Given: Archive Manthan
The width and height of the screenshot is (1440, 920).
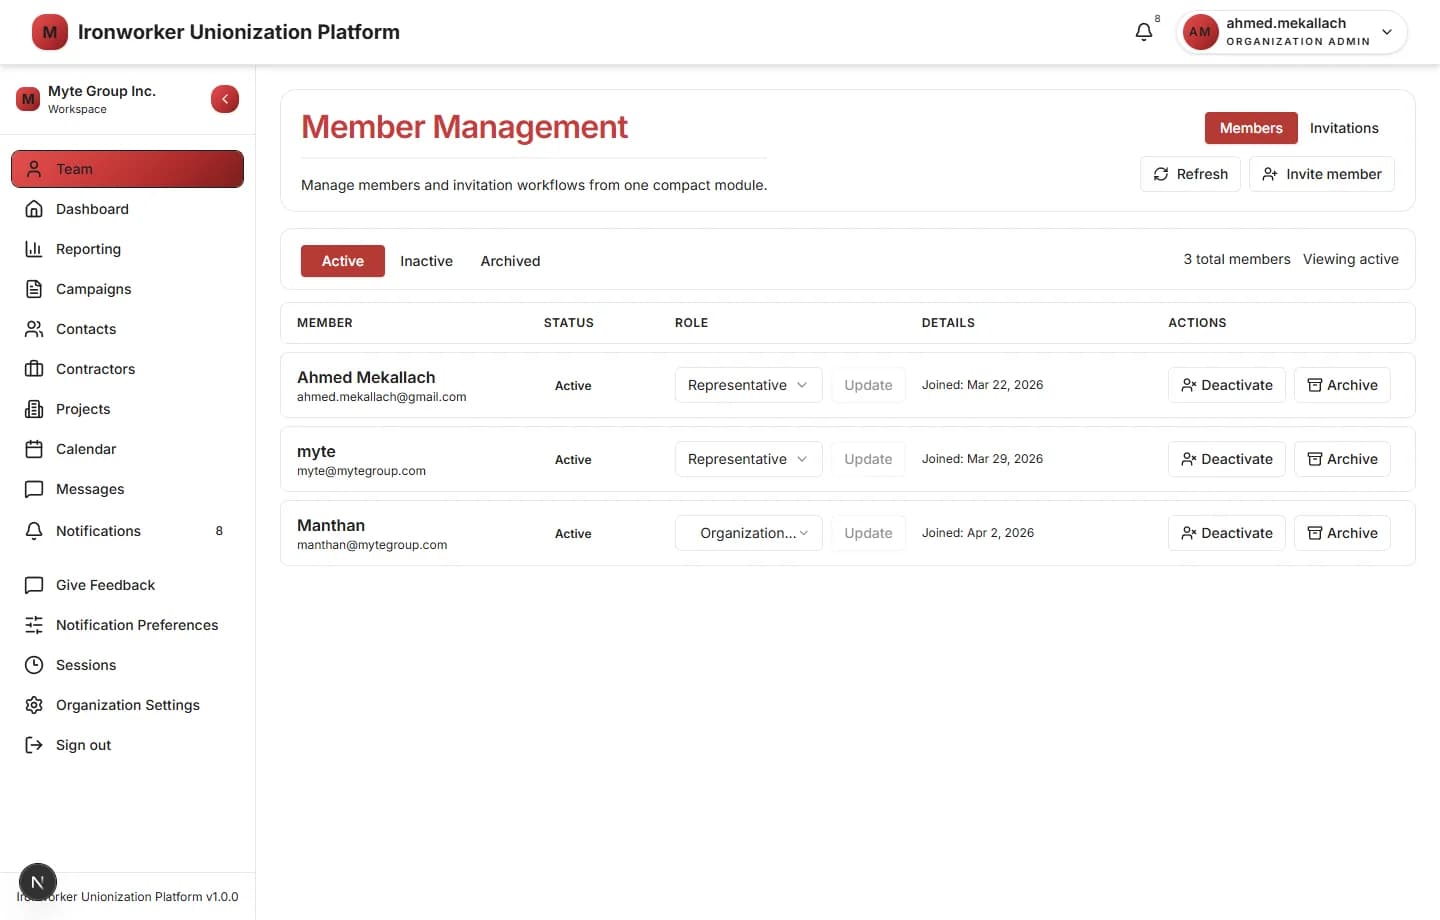Looking at the screenshot, I should point(1342,533).
